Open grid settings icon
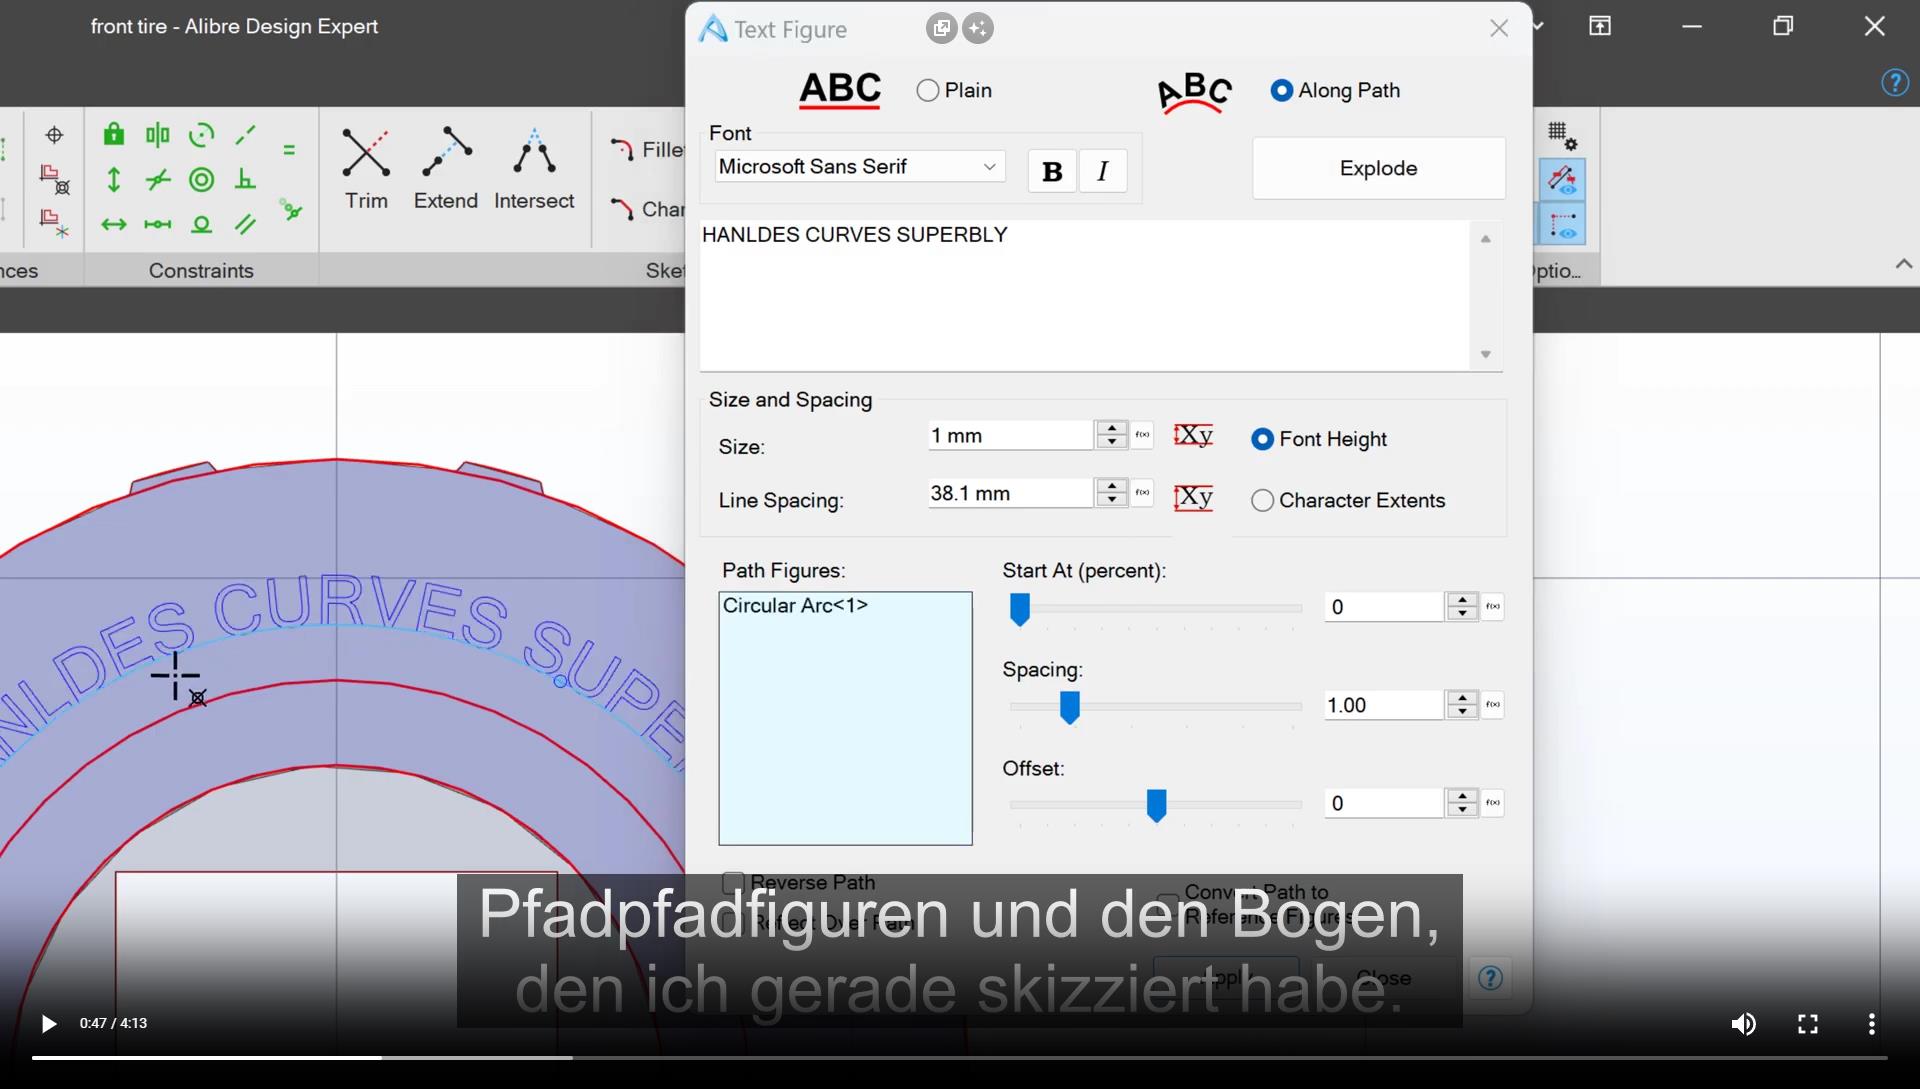The width and height of the screenshot is (1920, 1089). 1562,135
